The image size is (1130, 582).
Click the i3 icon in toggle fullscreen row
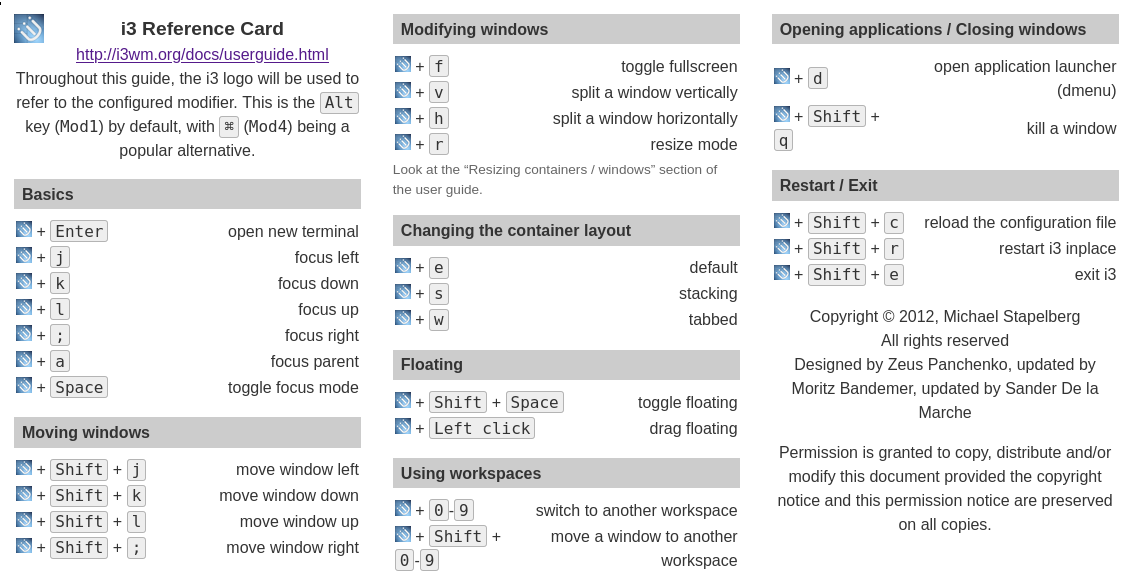(x=403, y=65)
